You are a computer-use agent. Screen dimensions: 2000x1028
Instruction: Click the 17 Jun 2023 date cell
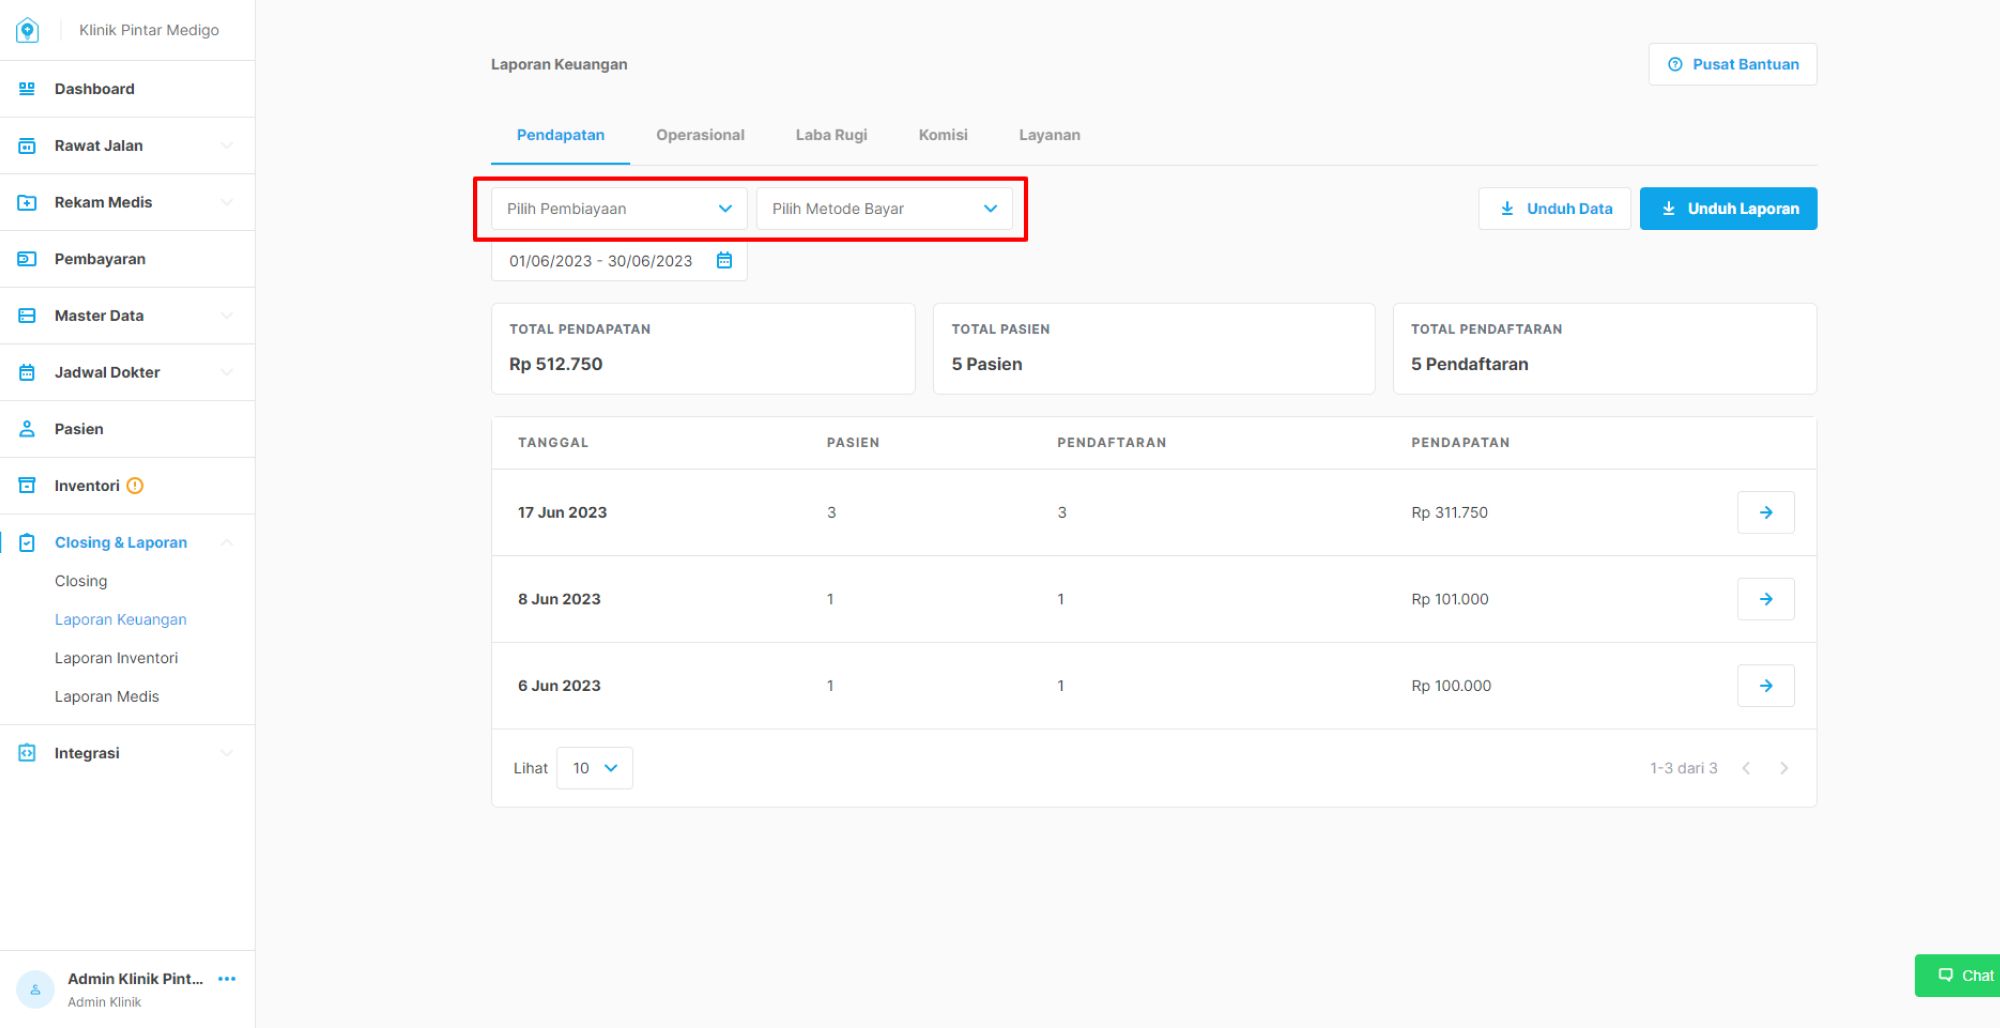click(x=562, y=513)
